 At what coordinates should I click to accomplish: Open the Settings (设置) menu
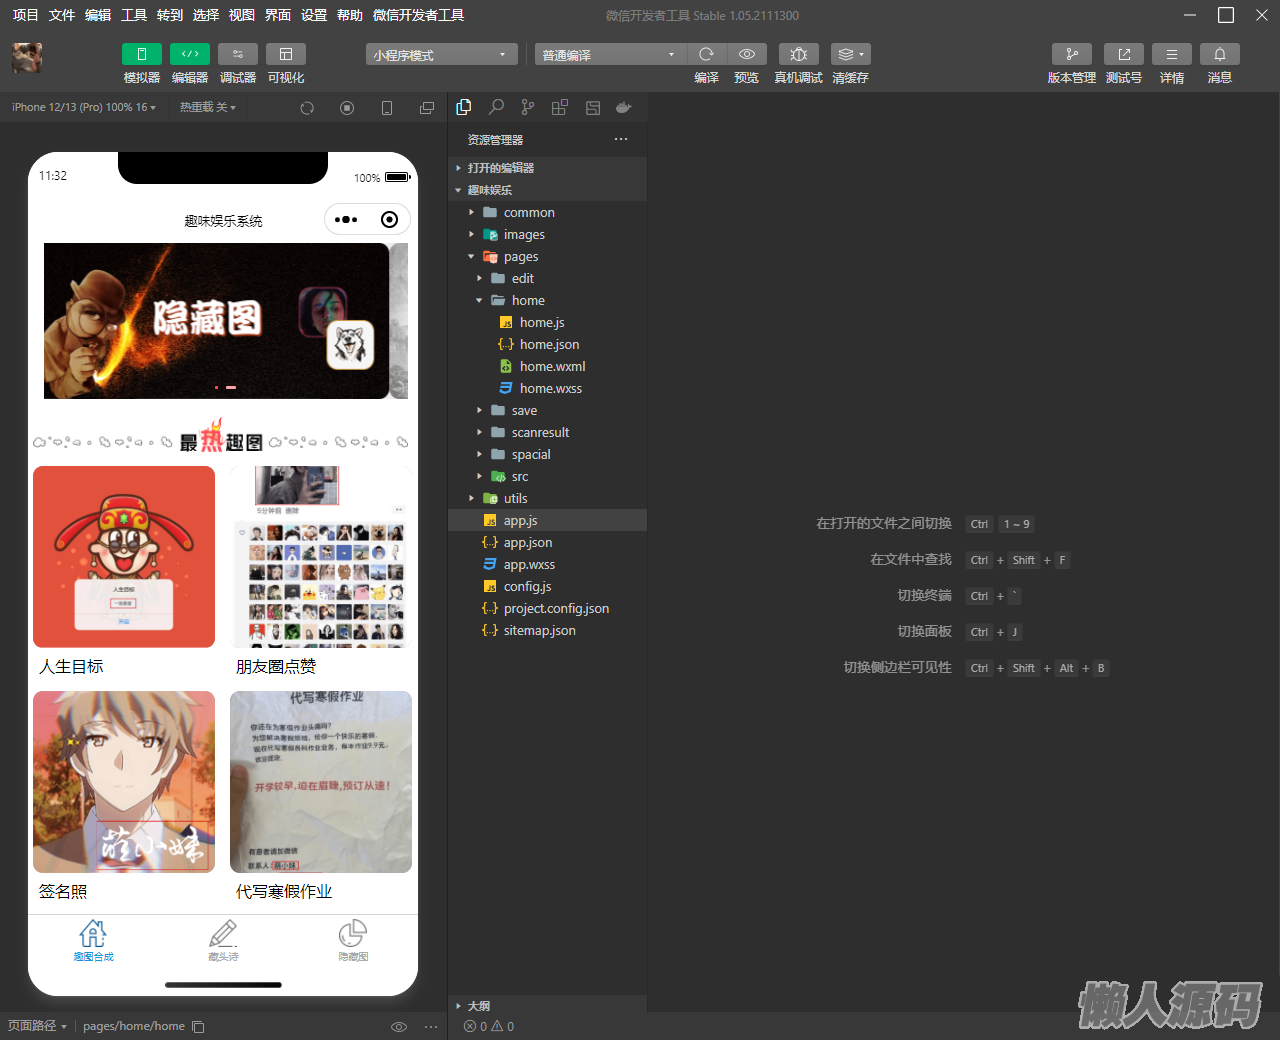click(314, 15)
